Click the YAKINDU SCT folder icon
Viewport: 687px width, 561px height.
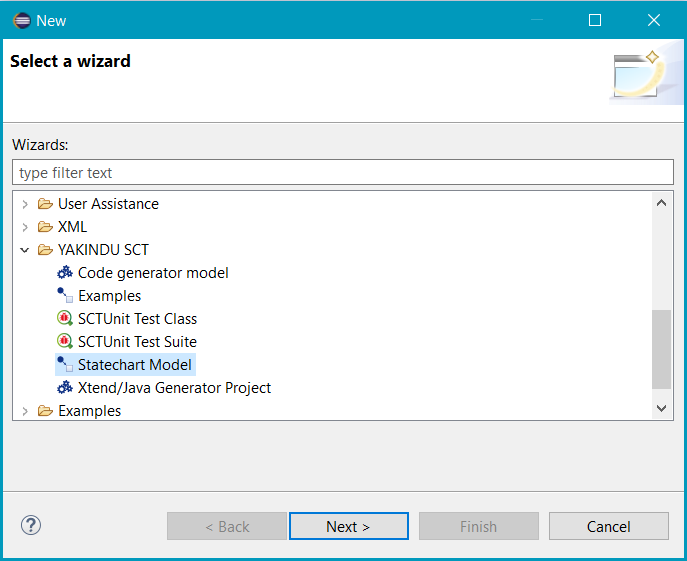point(45,250)
